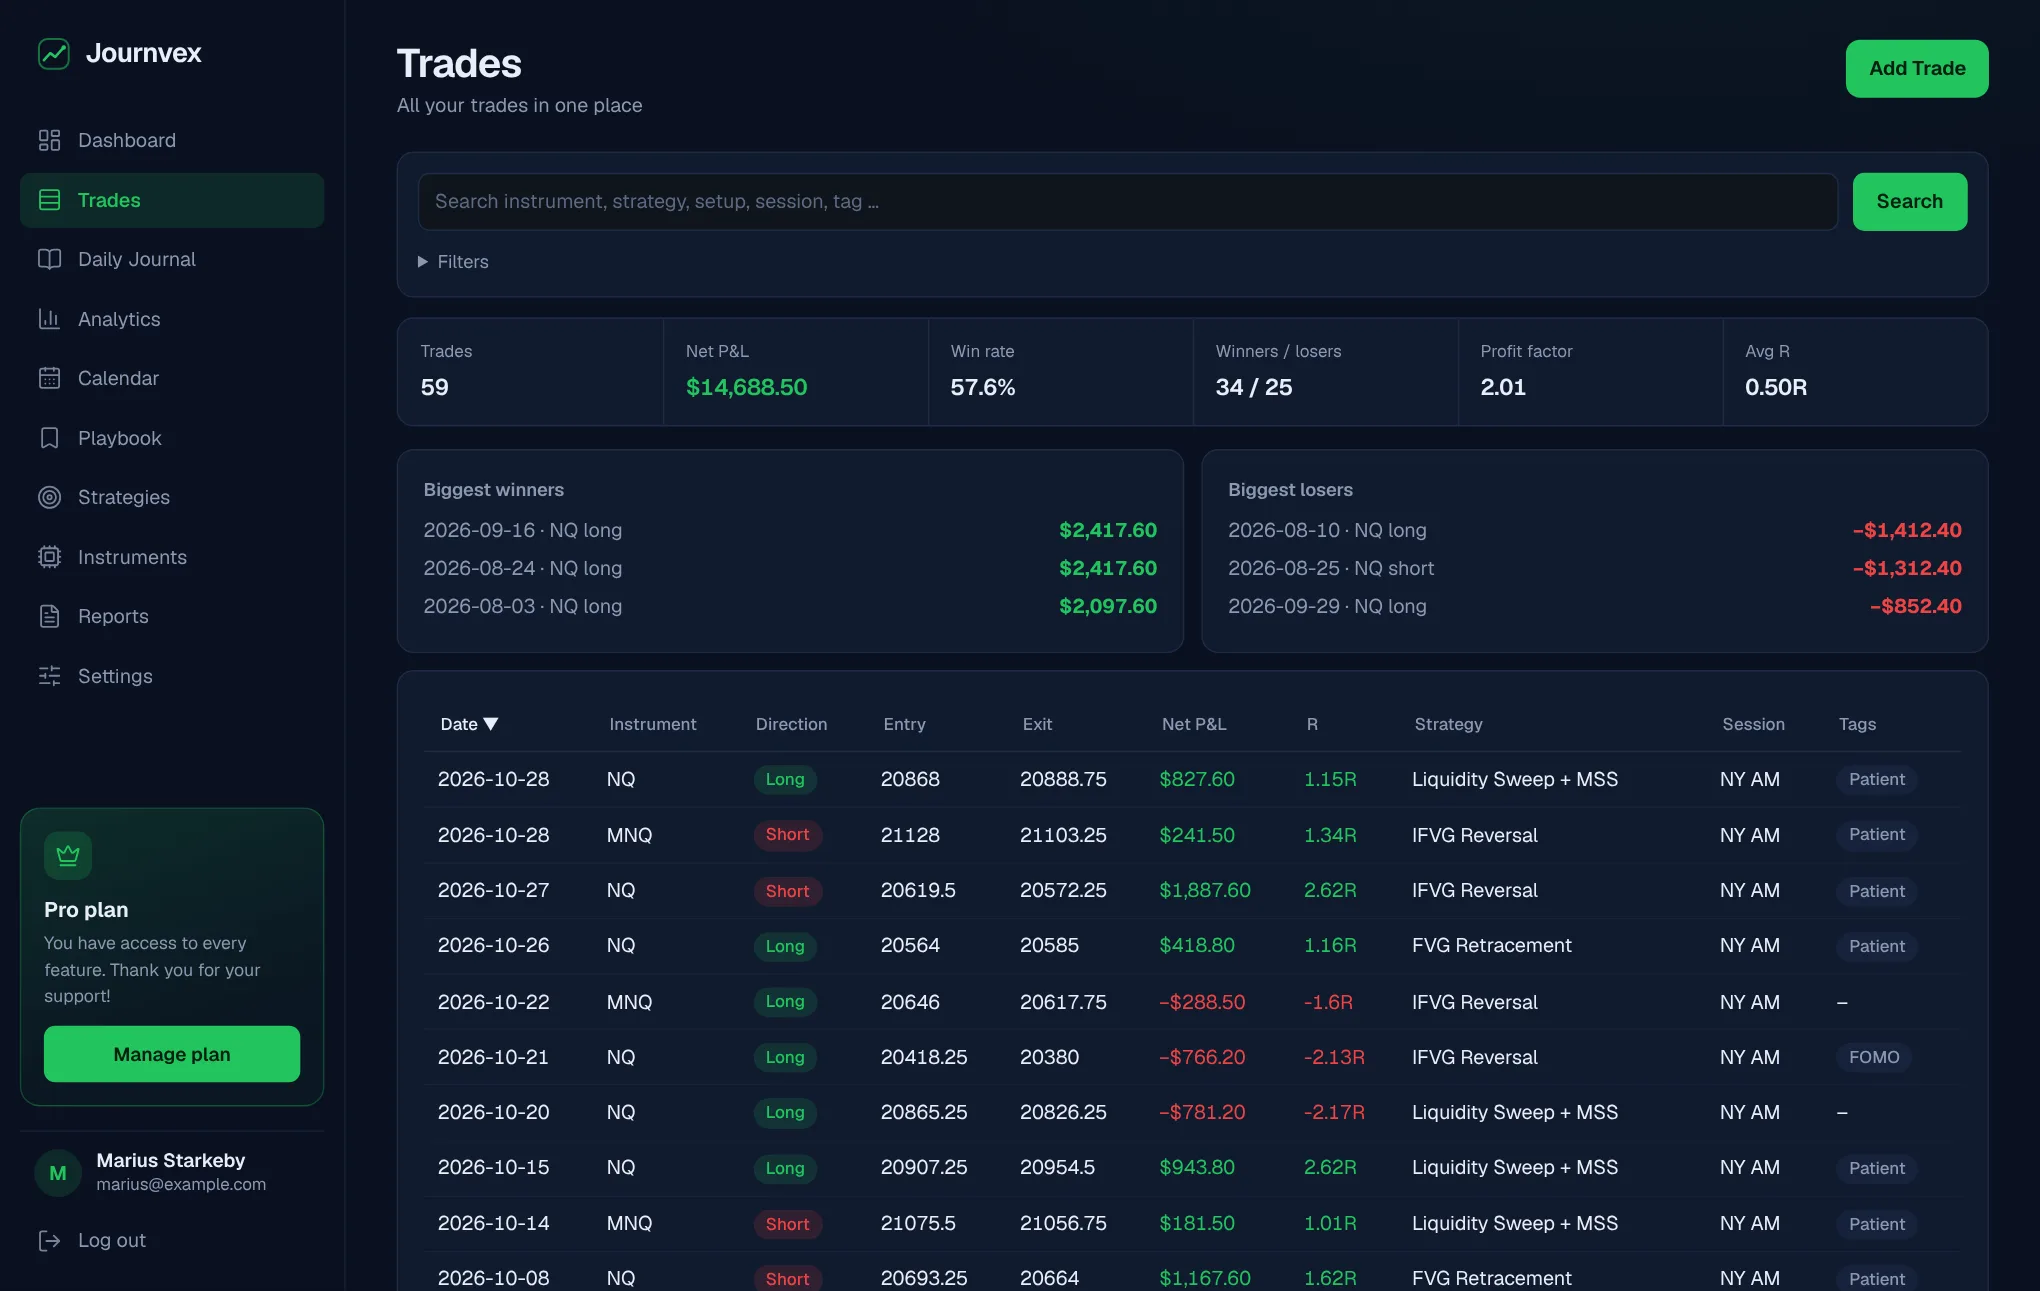2040x1291 pixels.
Task: Sort by the Net P&L column header
Action: click(x=1193, y=724)
